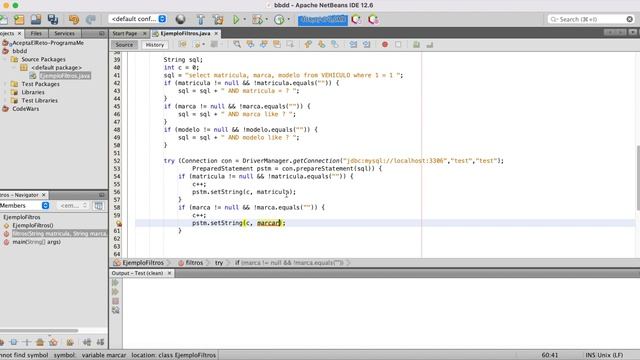Undo the last edit
Image resolution: width=640 pixels, height=360 pixels.
click(74, 19)
